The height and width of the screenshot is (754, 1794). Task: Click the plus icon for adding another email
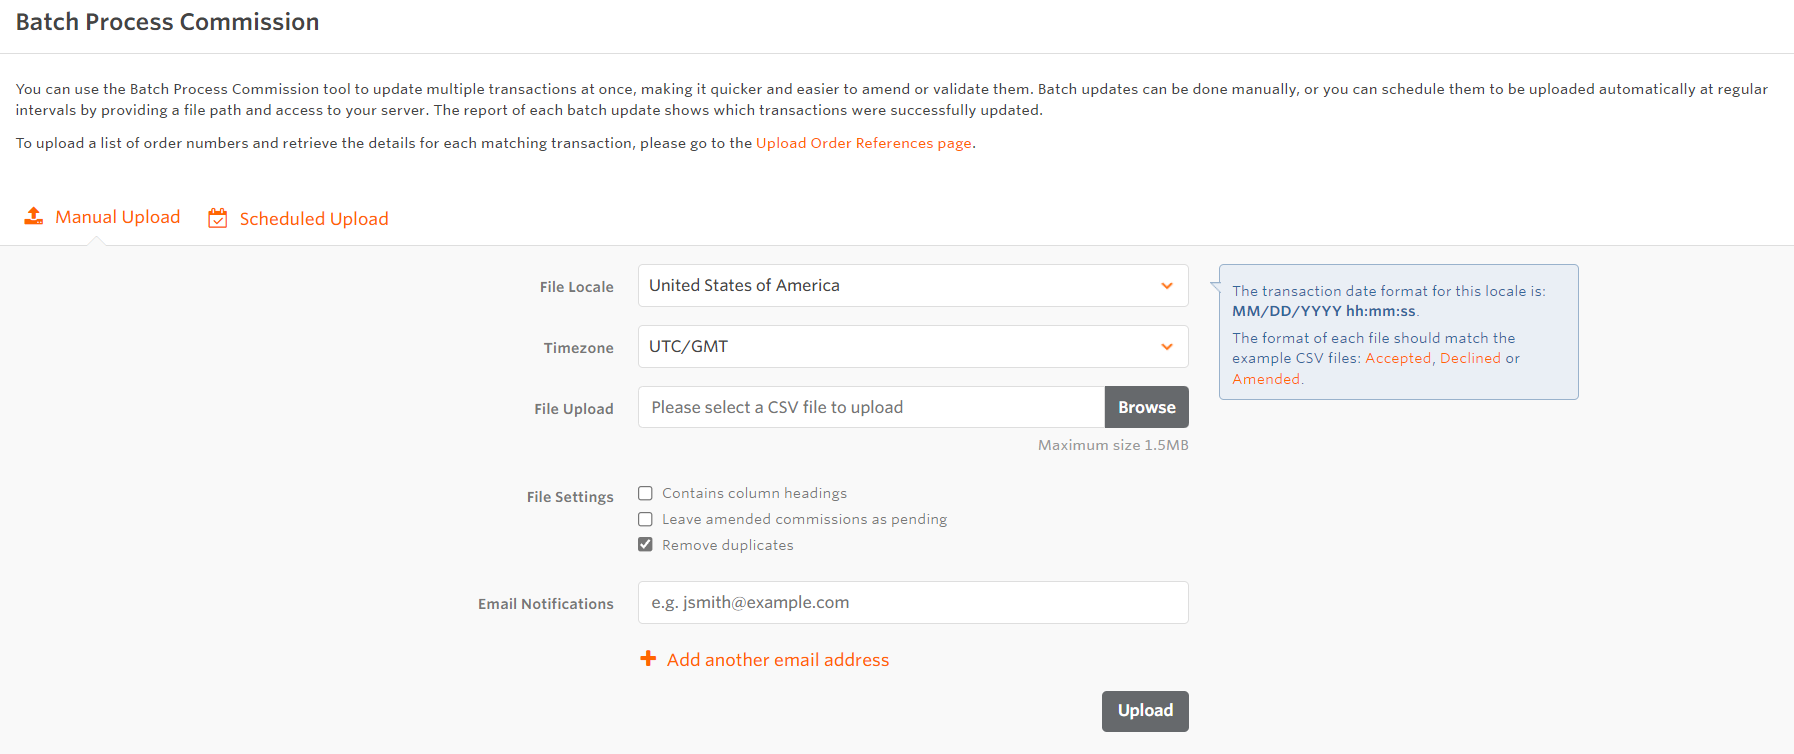[647, 658]
